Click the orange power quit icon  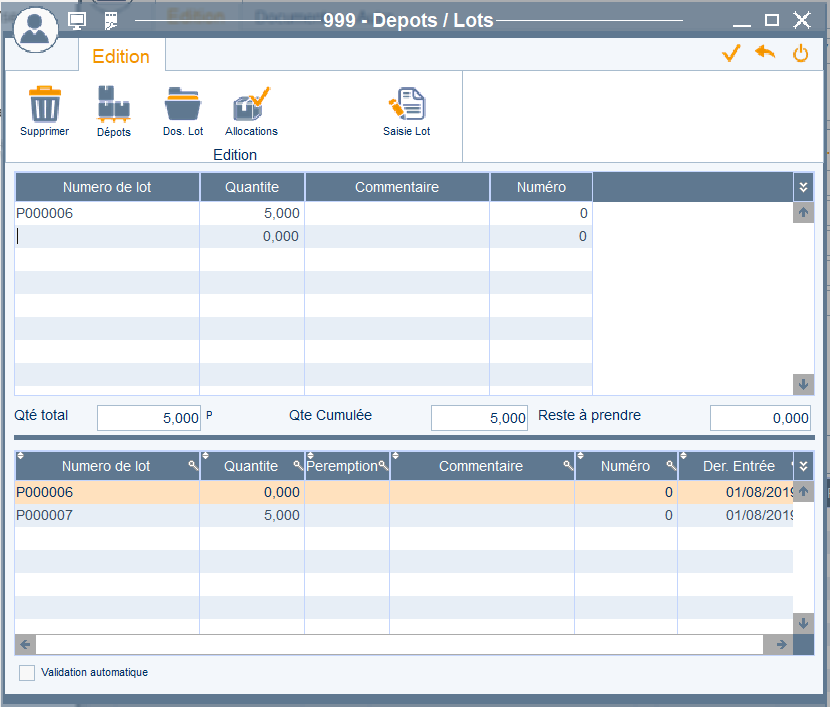coord(800,53)
